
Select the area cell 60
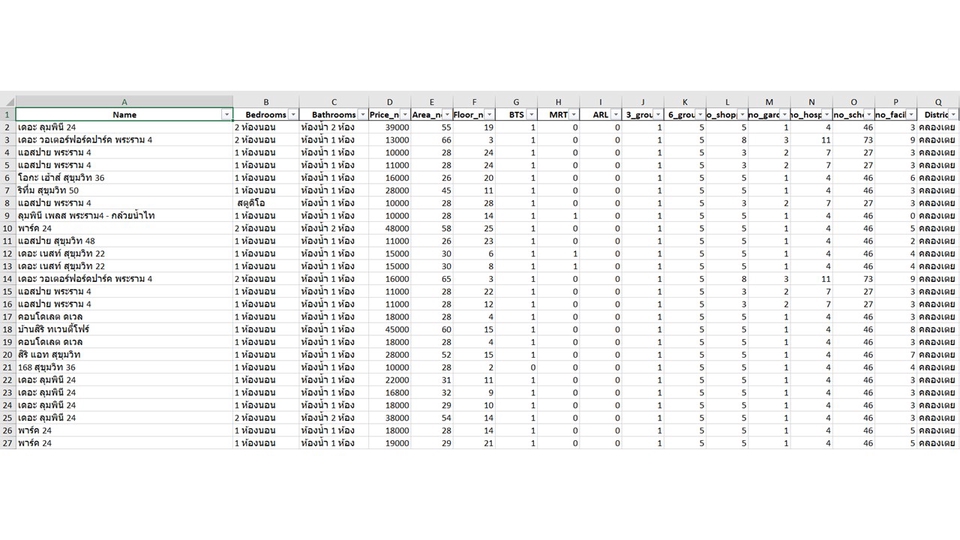(432, 329)
